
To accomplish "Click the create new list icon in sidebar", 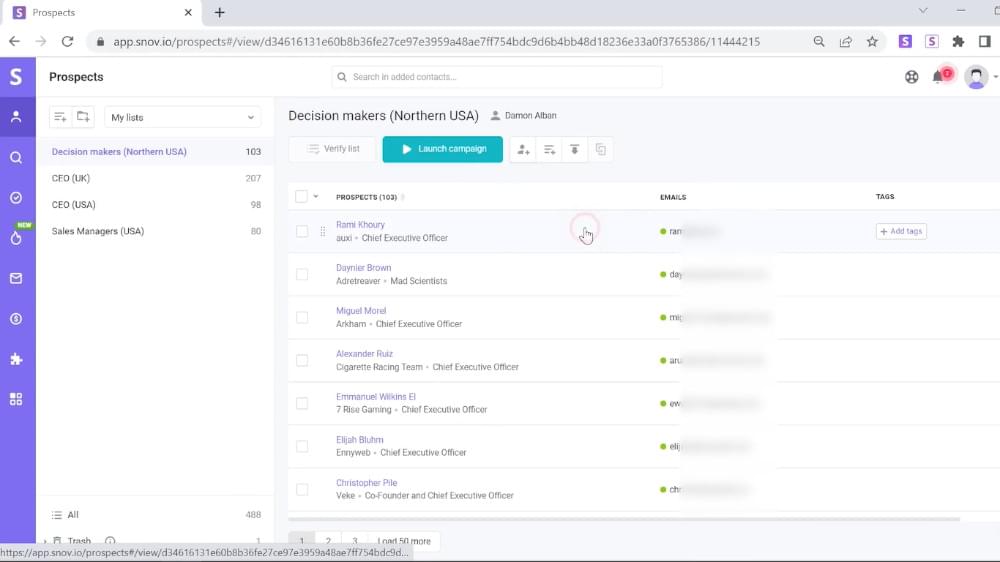I will tap(60, 117).
